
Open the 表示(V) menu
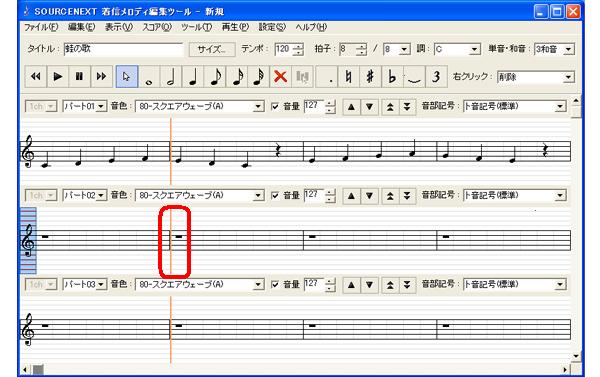pos(119,27)
